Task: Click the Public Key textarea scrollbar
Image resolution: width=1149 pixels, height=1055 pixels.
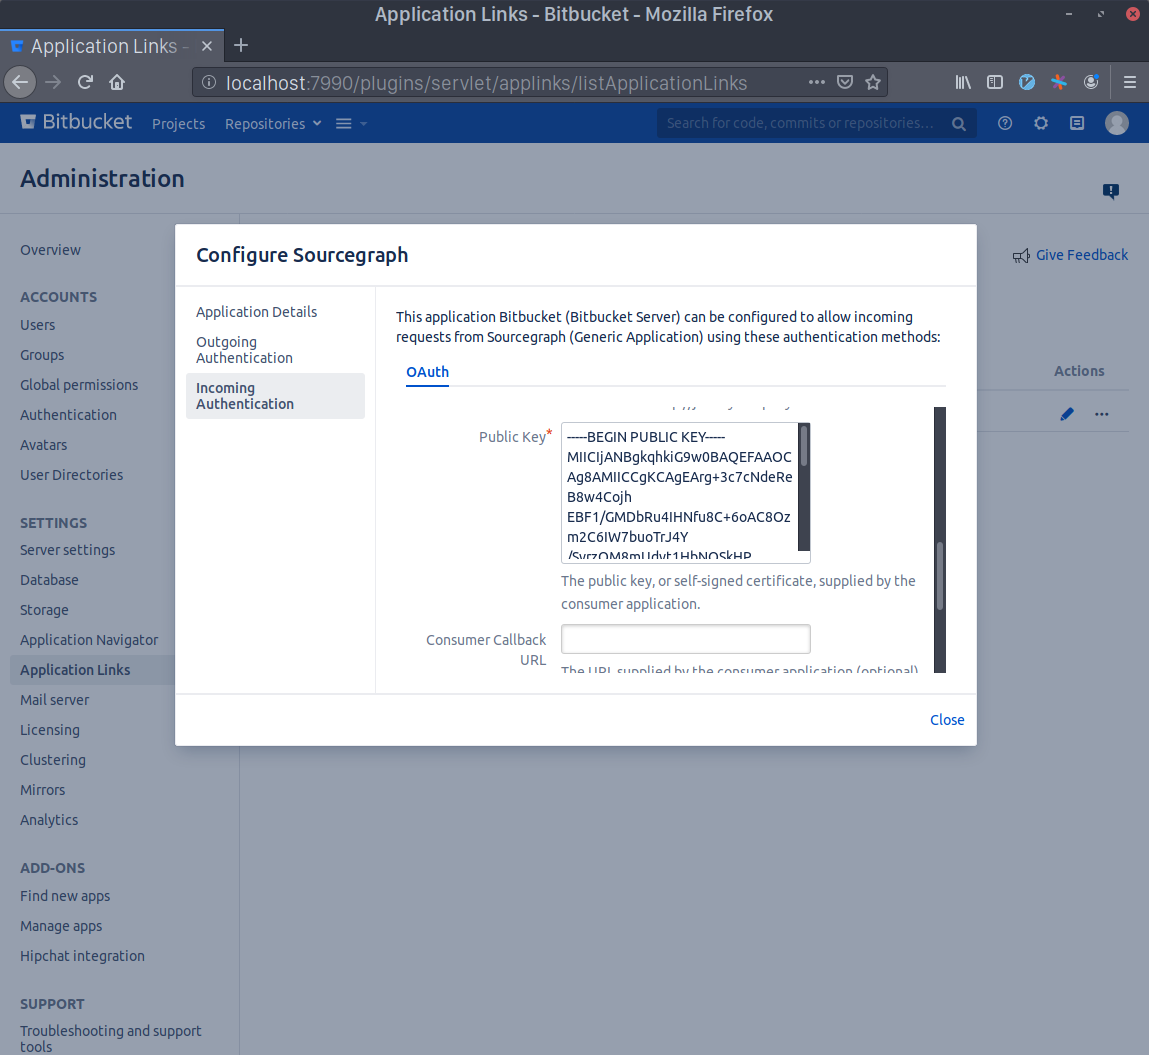Action: (x=804, y=486)
